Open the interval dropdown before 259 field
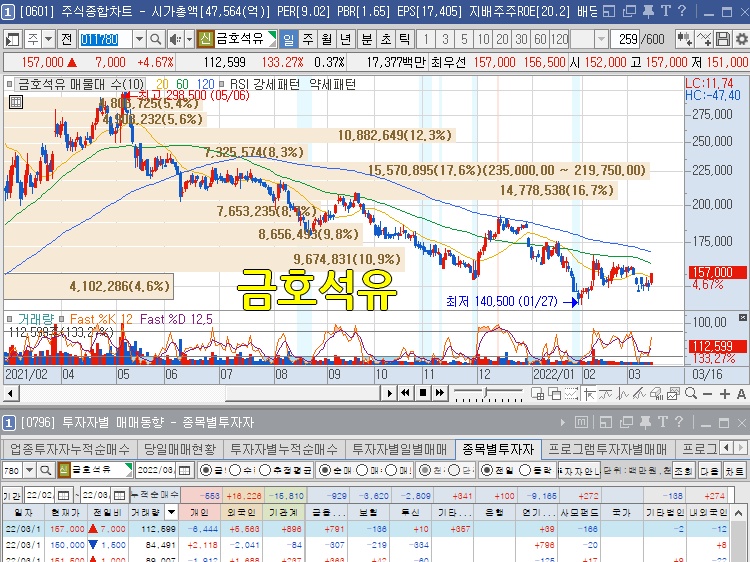The image size is (750, 562). pos(601,39)
